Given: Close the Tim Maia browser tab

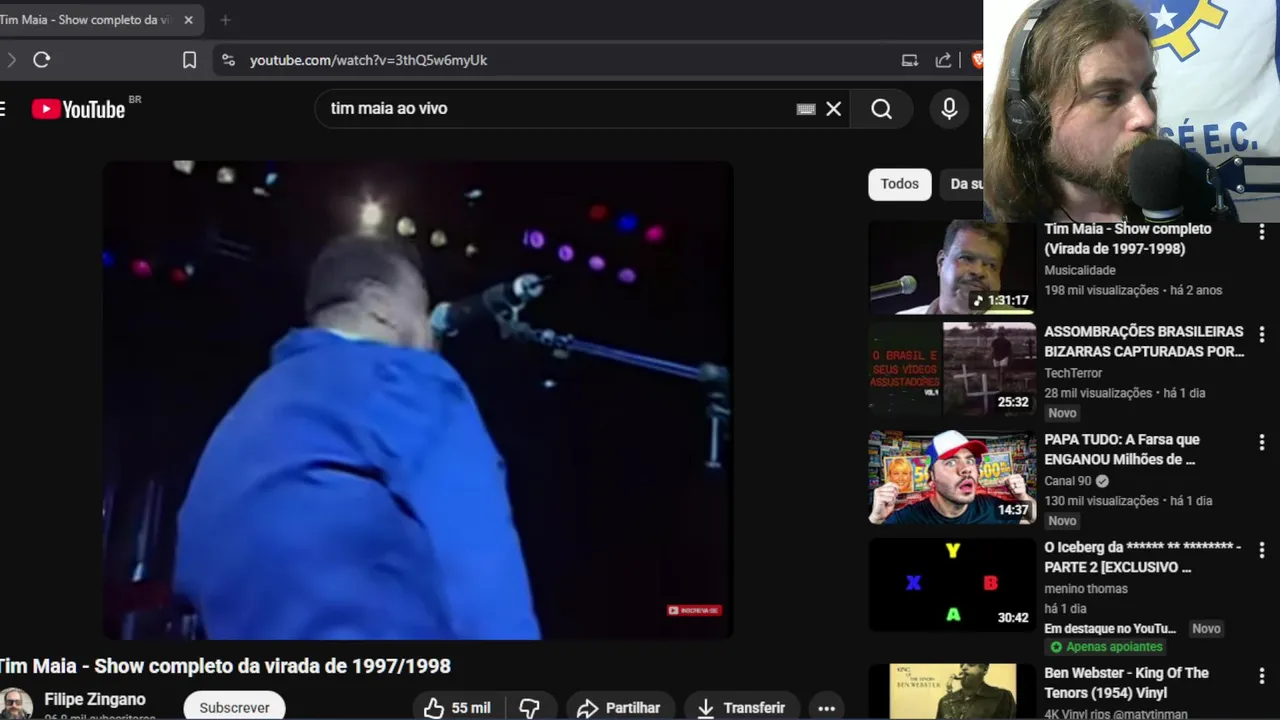Looking at the screenshot, I should (188, 20).
